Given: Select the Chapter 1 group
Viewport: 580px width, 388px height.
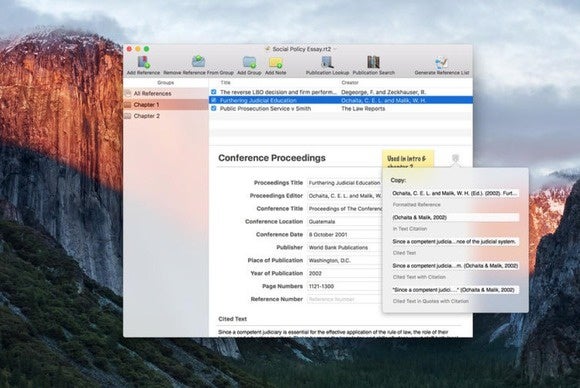Looking at the screenshot, I should [x=166, y=105].
